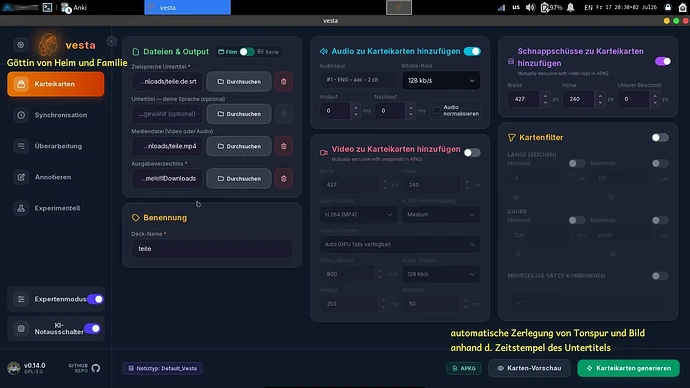Open the H.264 preset Medium dropdown
Screen dimensions: 690x388
click(441, 215)
